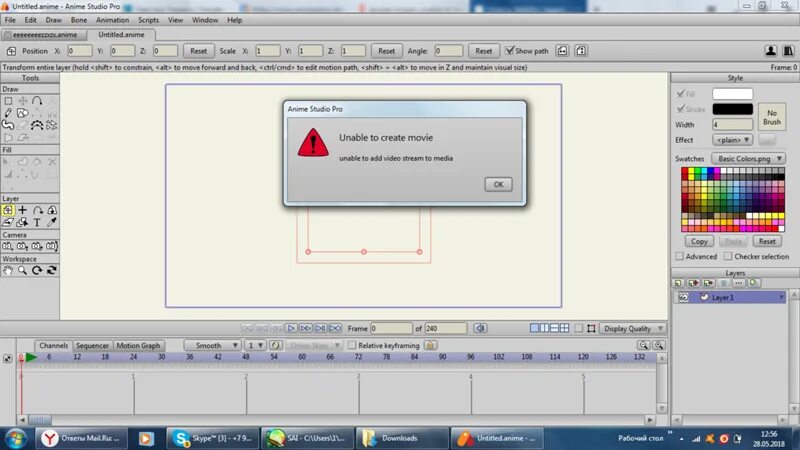Image resolution: width=800 pixels, height=450 pixels.
Task: Select the Zoom Camera tool
Action: 22,246
